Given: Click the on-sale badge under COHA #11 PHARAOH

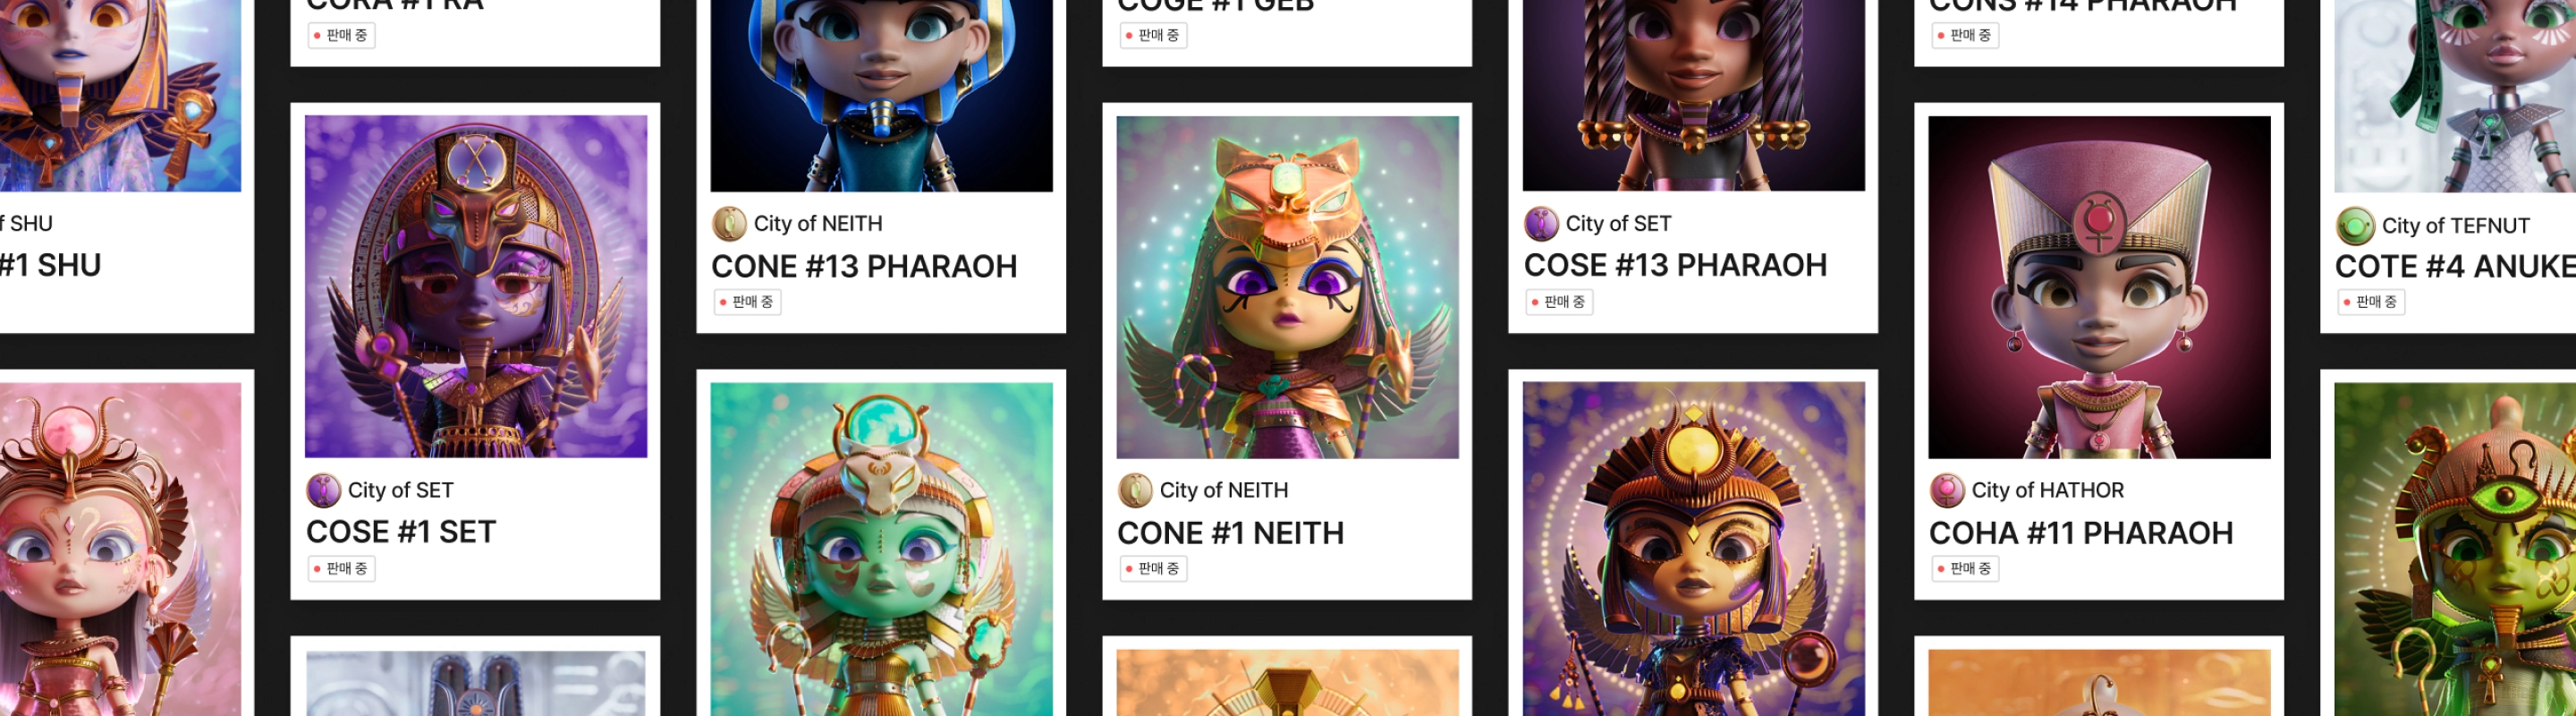Looking at the screenshot, I should point(1965,569).
